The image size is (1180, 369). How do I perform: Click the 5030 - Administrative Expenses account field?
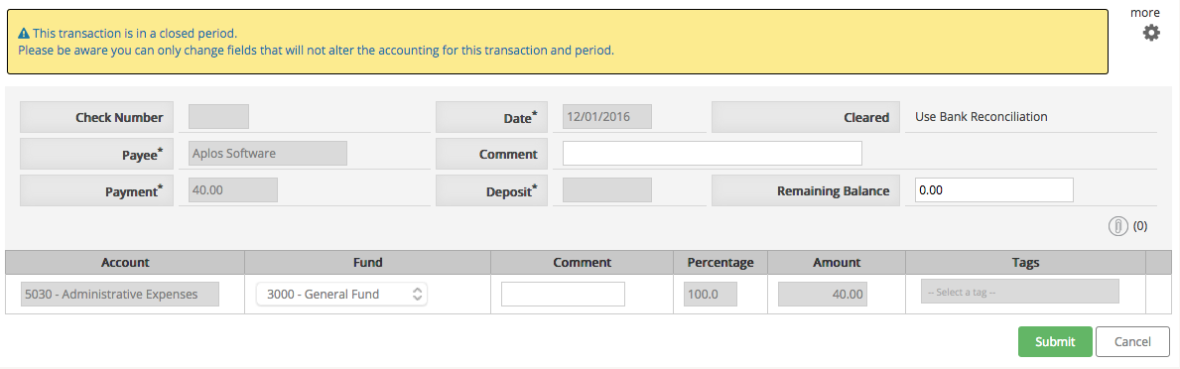[x=120, y=294]
